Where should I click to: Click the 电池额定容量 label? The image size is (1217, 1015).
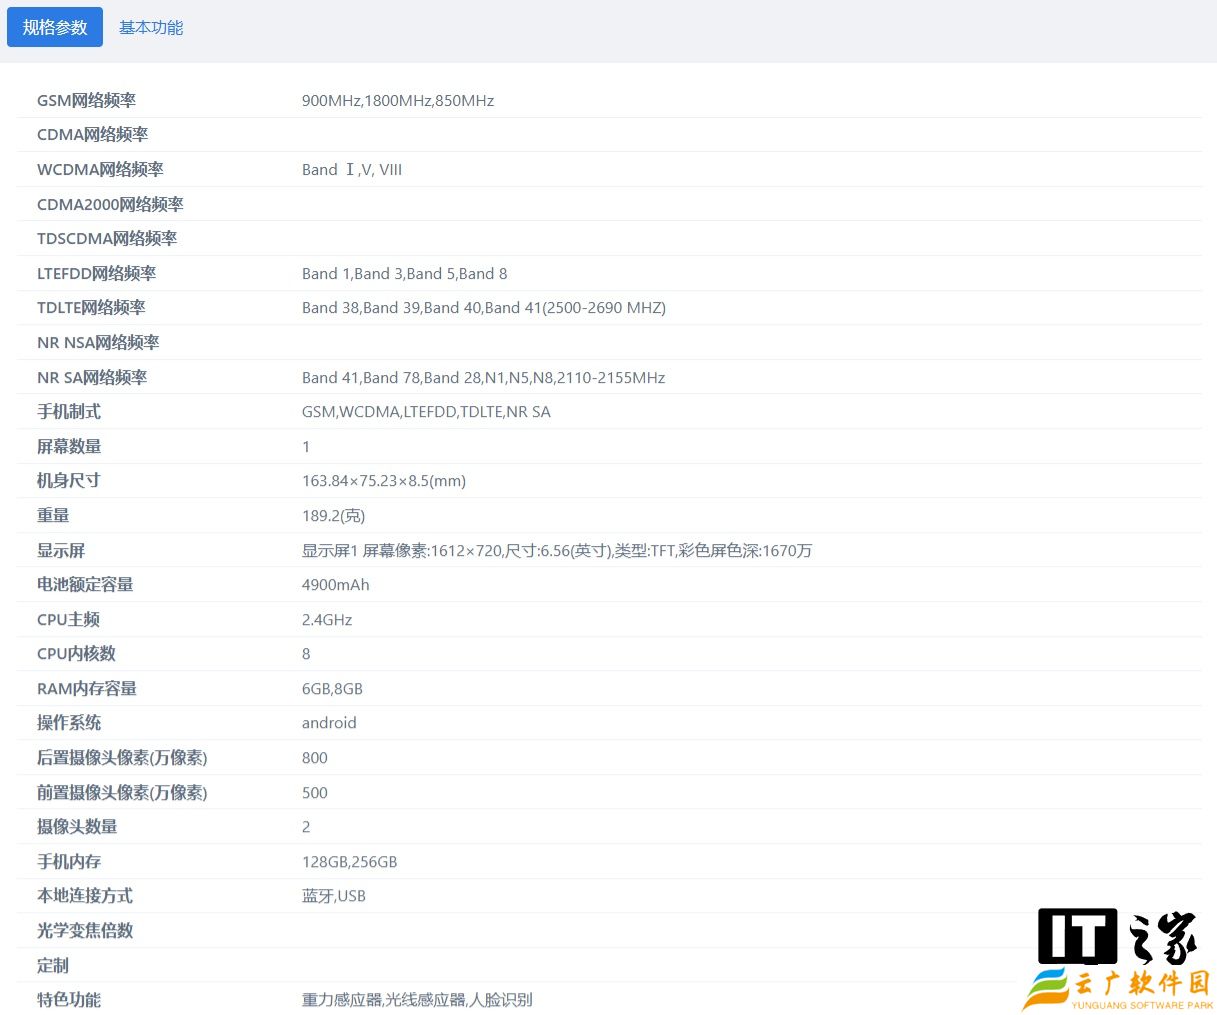pos(85,584)
